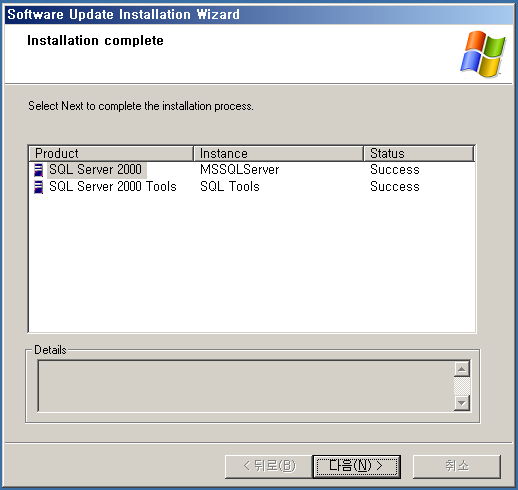Viewport: 518px width, 490px height.
Task: Click the < 뒤로(B) Back button
Action: [x=269, y=466]
